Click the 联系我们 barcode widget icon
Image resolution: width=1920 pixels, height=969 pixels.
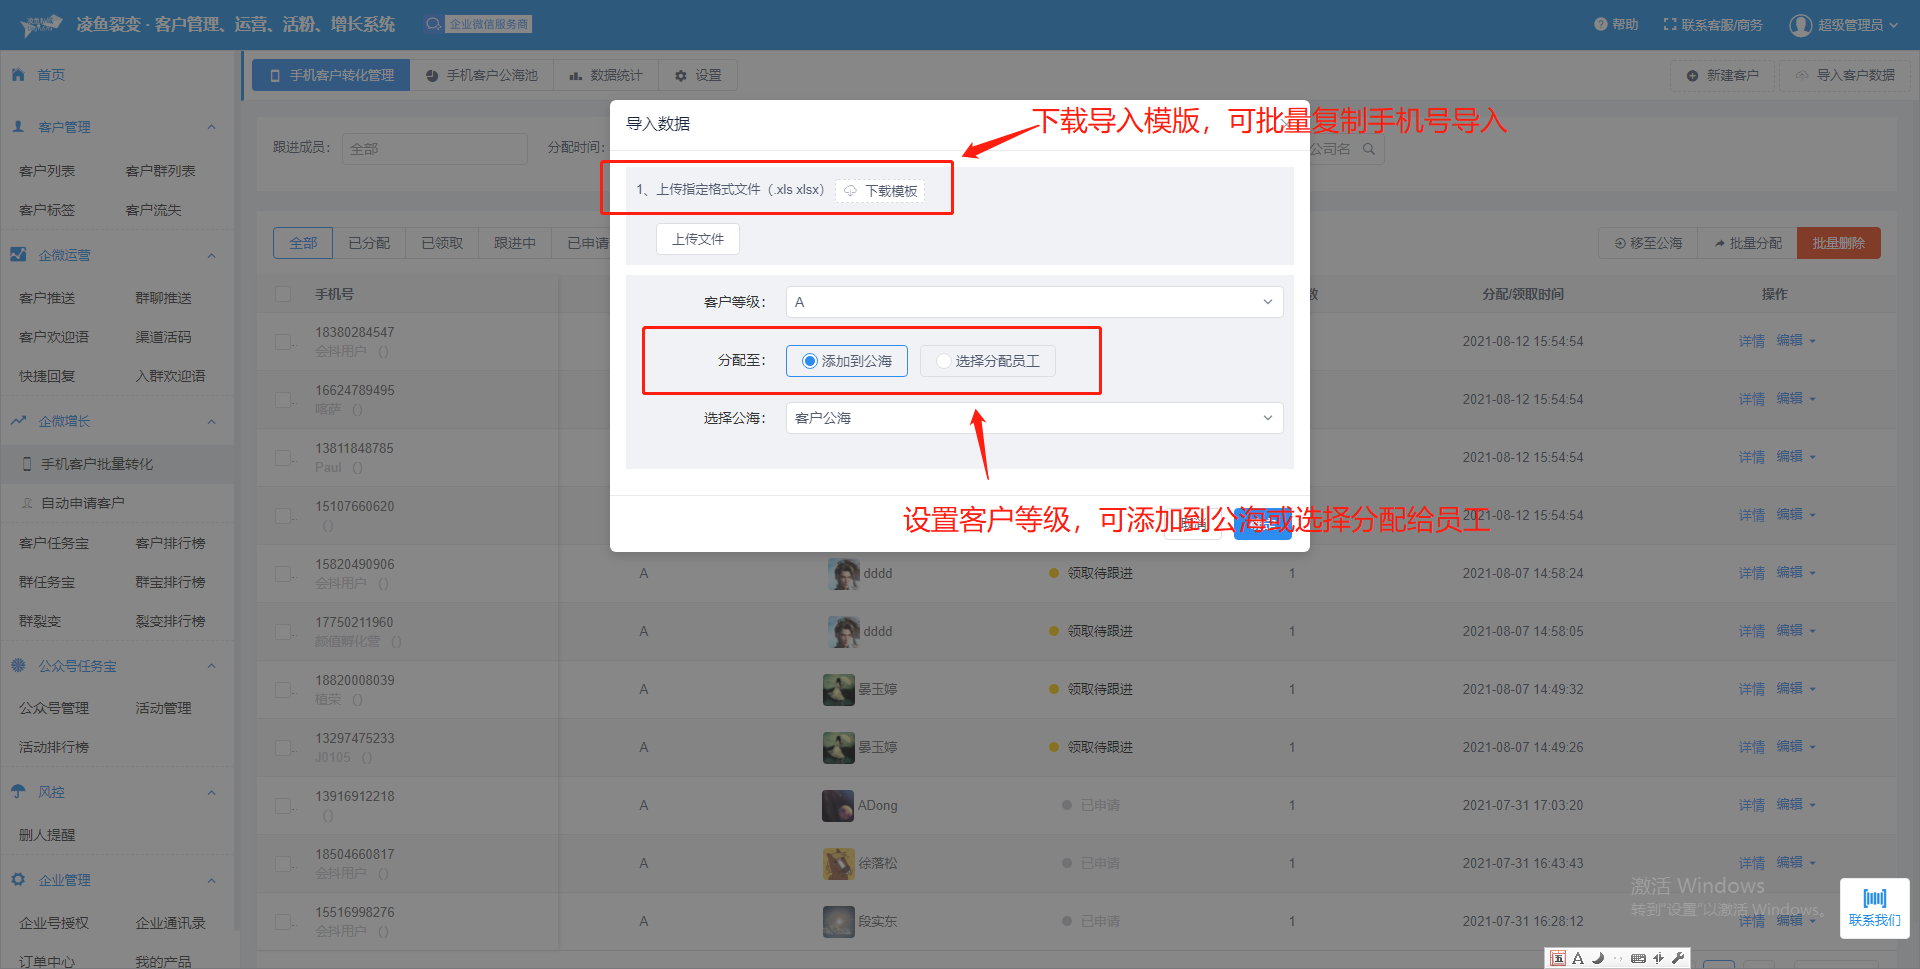point(1874,898)
